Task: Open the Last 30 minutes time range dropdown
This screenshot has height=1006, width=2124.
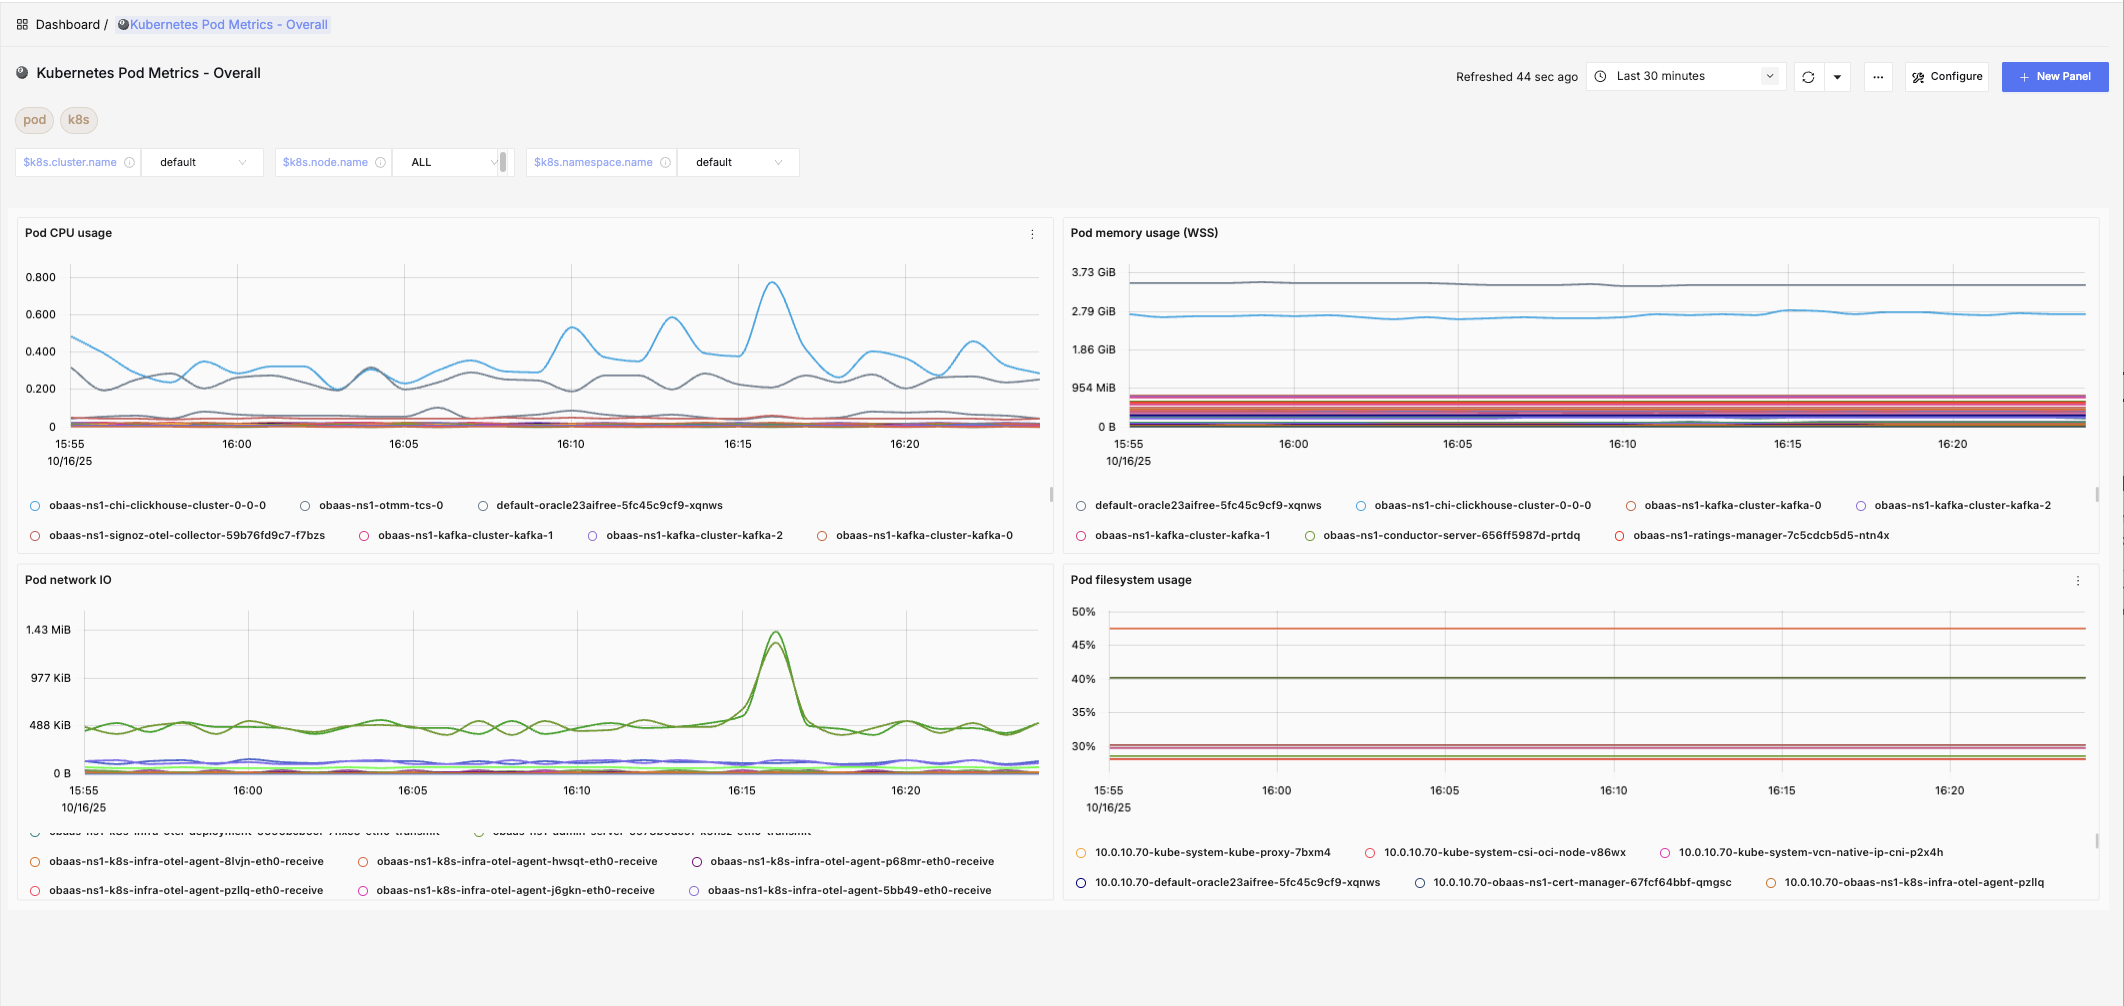Action: [1685, 75]
